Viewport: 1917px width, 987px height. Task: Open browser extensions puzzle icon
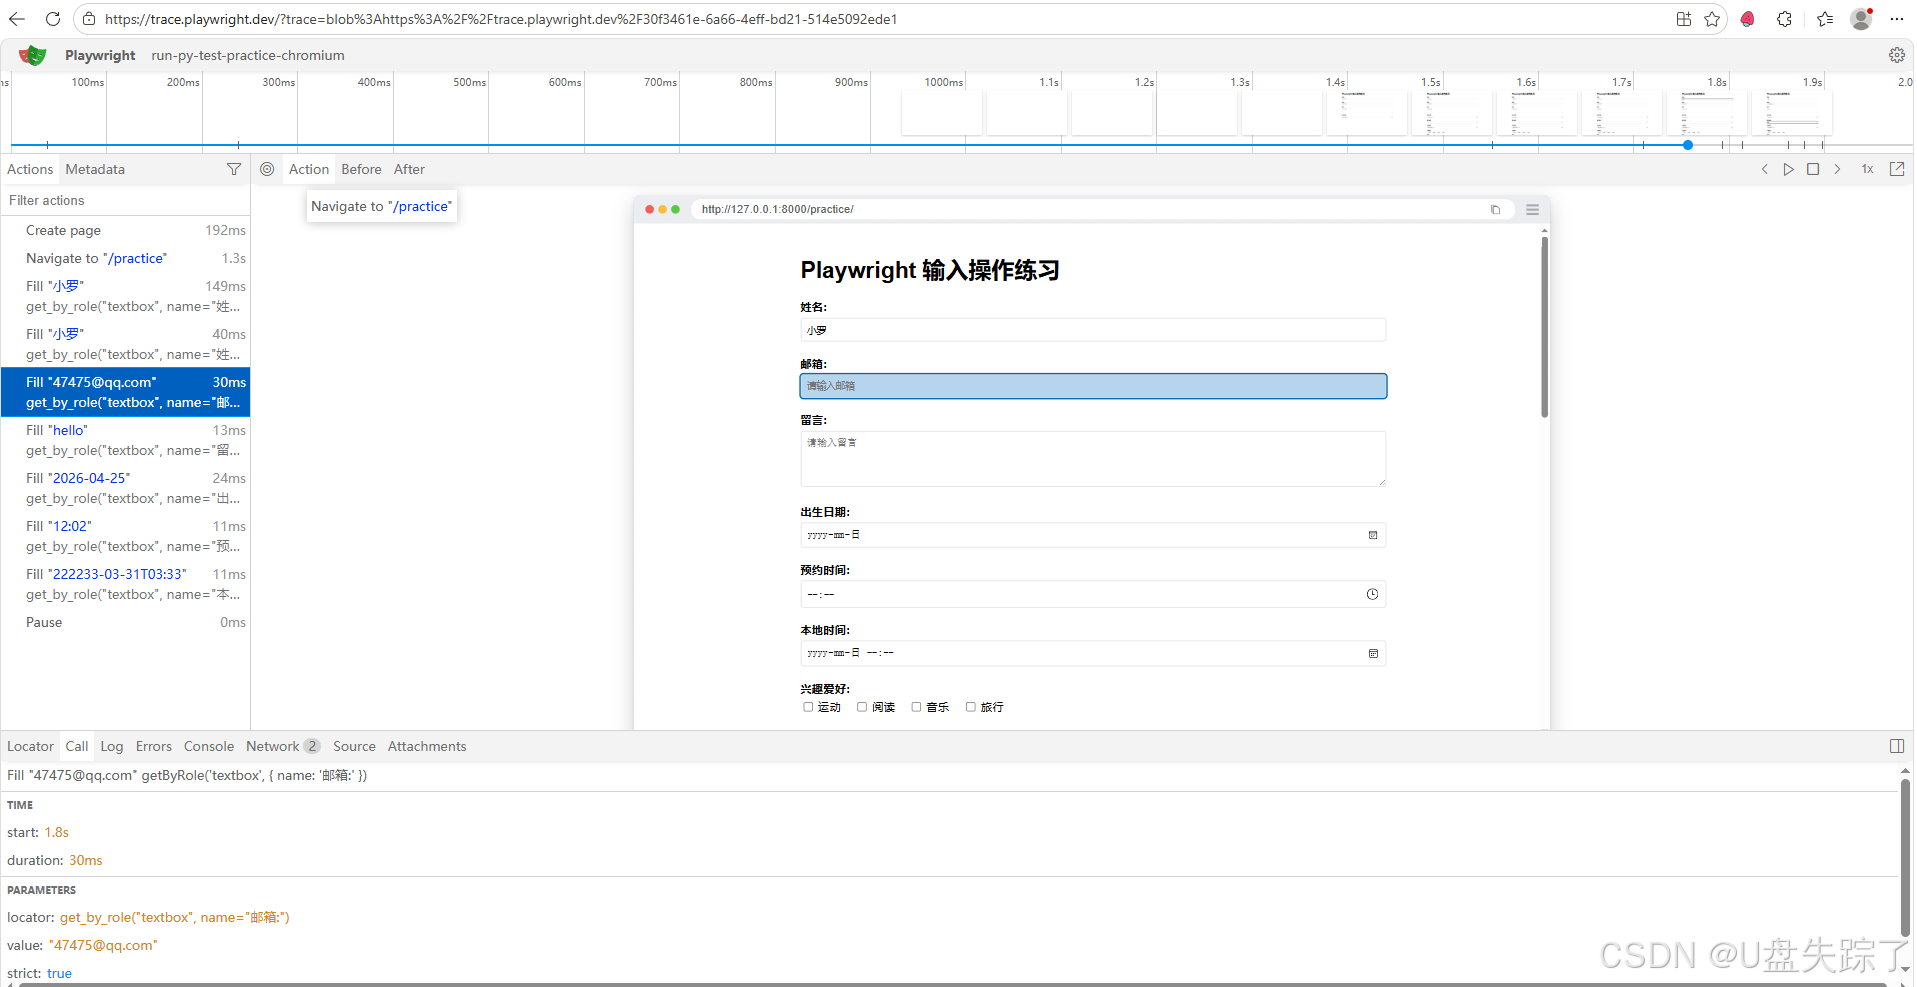pyautogui.click(x=1785, y=19)
